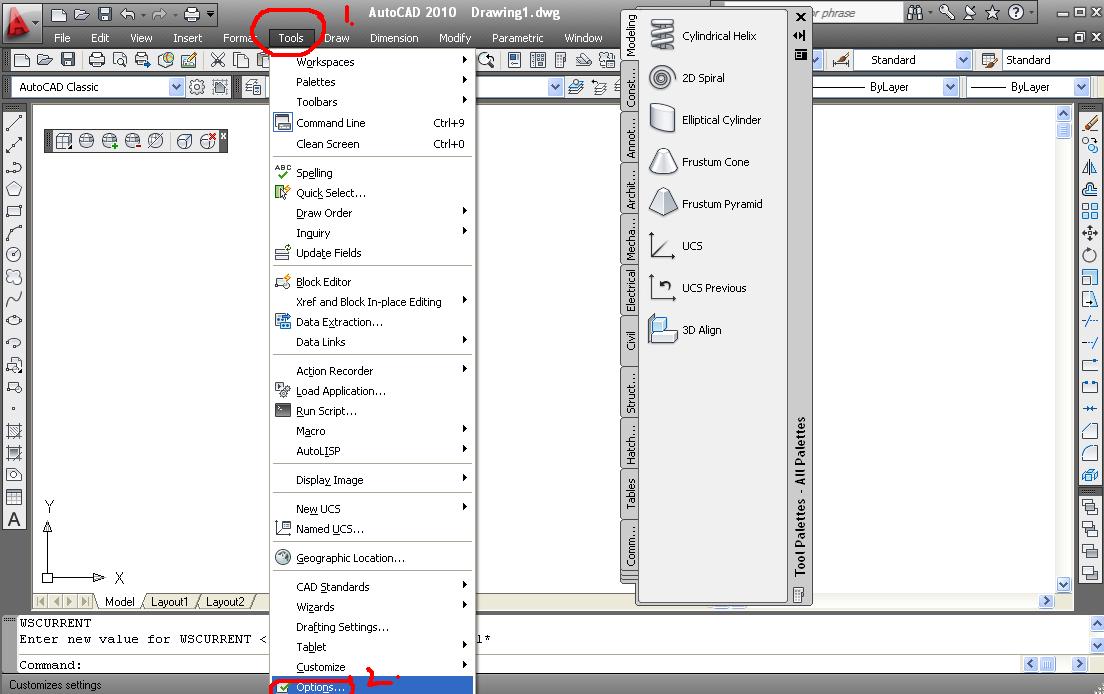Click the Erase tool in Modify toolbar

(x=1089, y=123)
